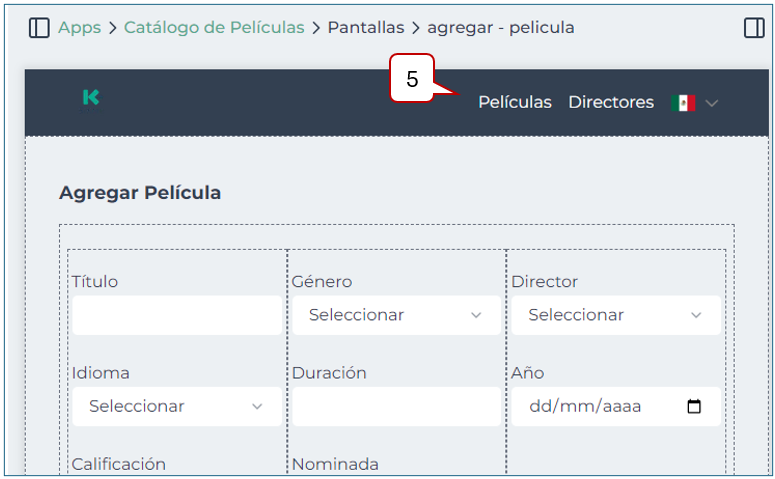This screenshot has width=775, height=479.
Task: Click the Agregar Película heading
Action: click(x=140, y=192)
